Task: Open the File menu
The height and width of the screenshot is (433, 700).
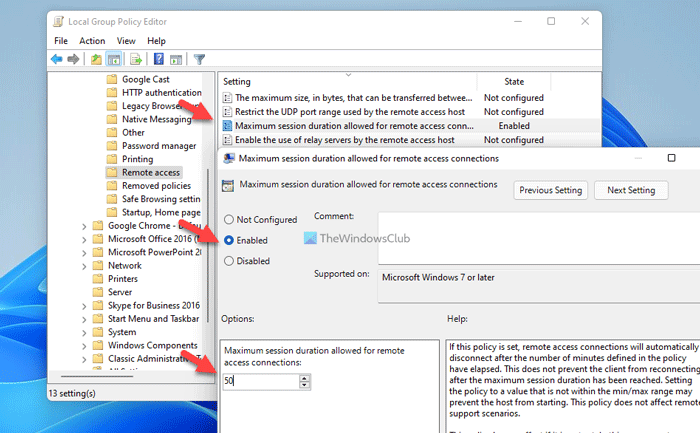Action: tap(61, 41)
